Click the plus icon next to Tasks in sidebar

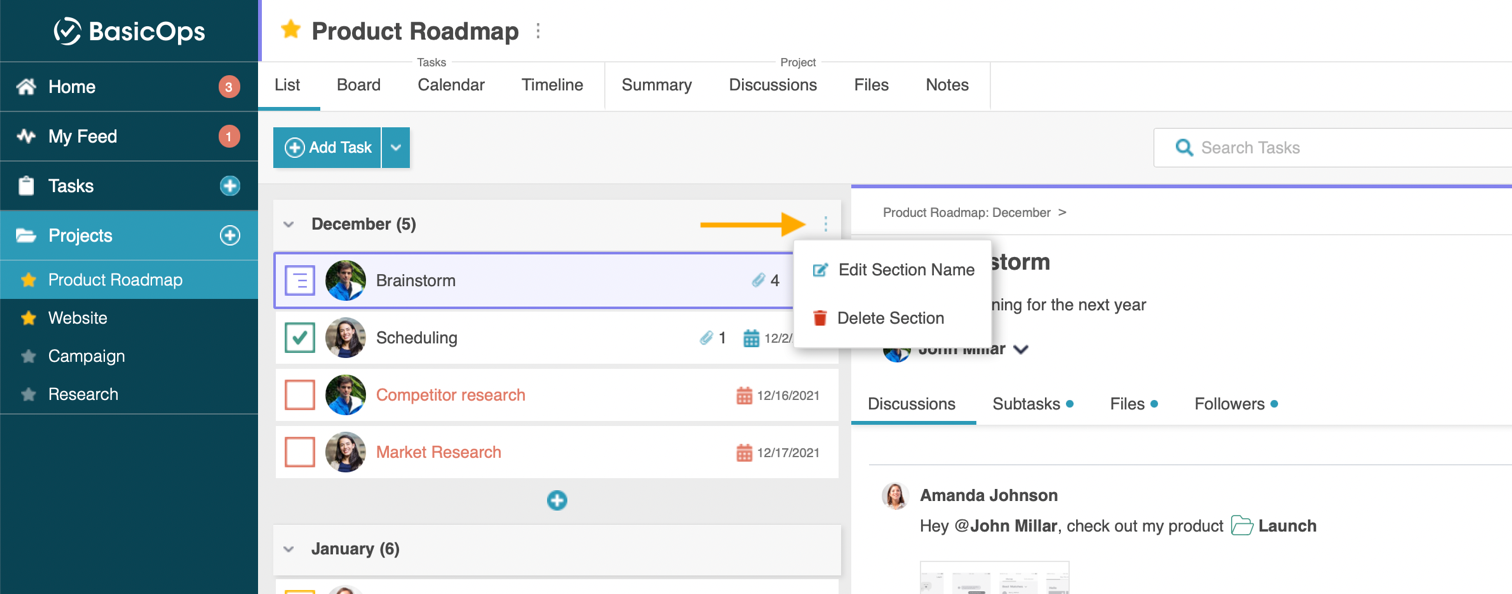[x=230, y=186]
